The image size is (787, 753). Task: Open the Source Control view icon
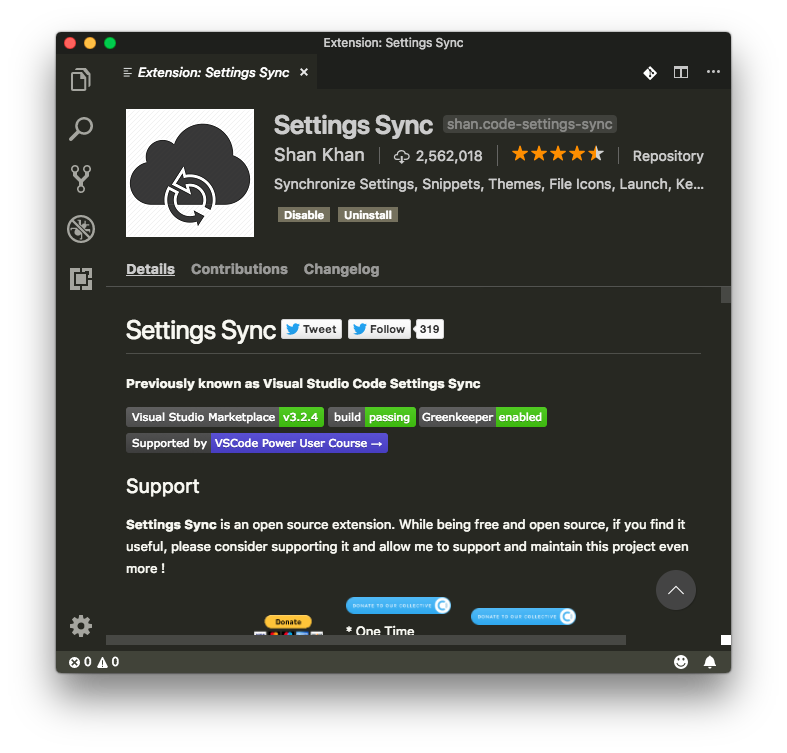coord(81,179)
